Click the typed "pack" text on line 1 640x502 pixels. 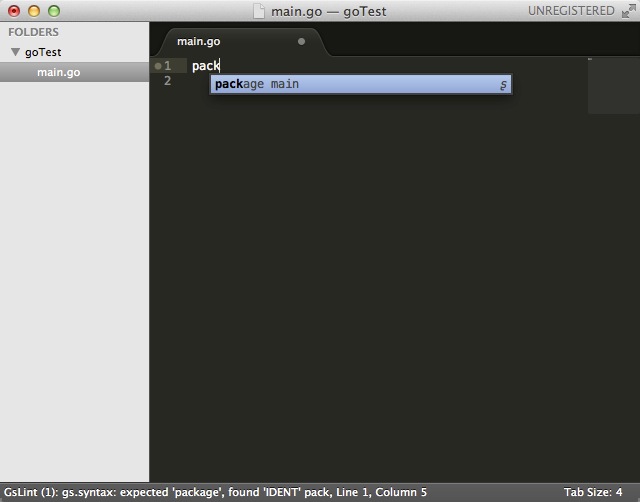click(205, 66)
